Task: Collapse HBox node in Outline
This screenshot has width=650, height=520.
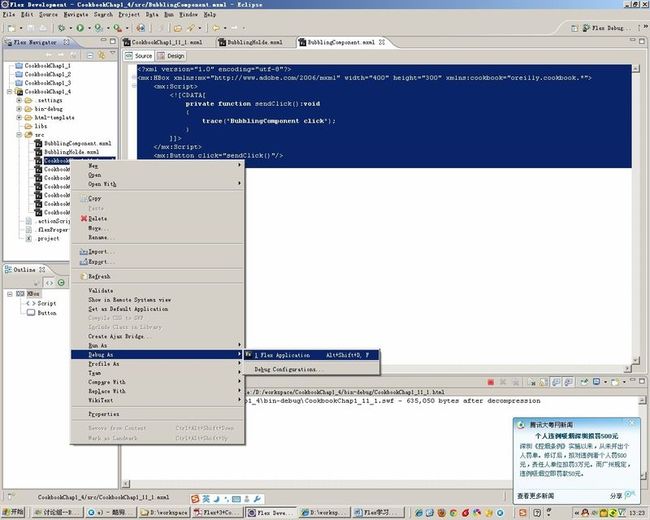Action: (x=10, y=294)
